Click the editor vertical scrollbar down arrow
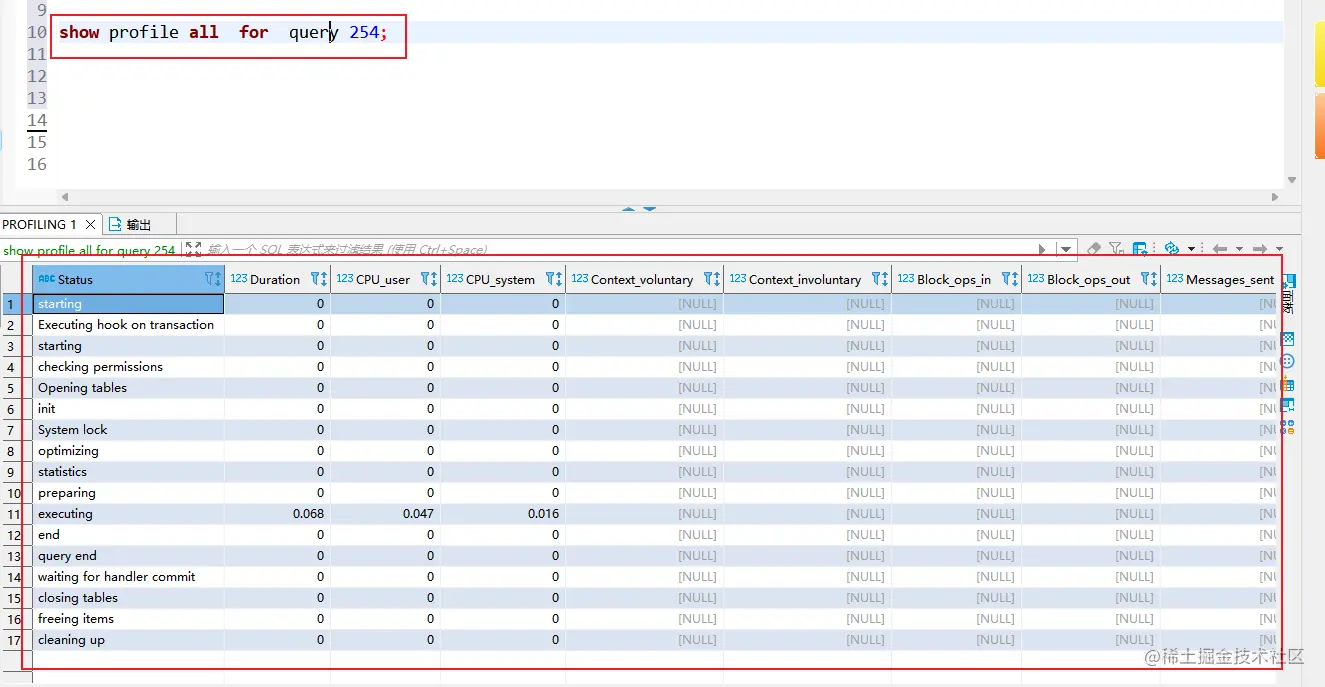 (x=1293, y=181)
